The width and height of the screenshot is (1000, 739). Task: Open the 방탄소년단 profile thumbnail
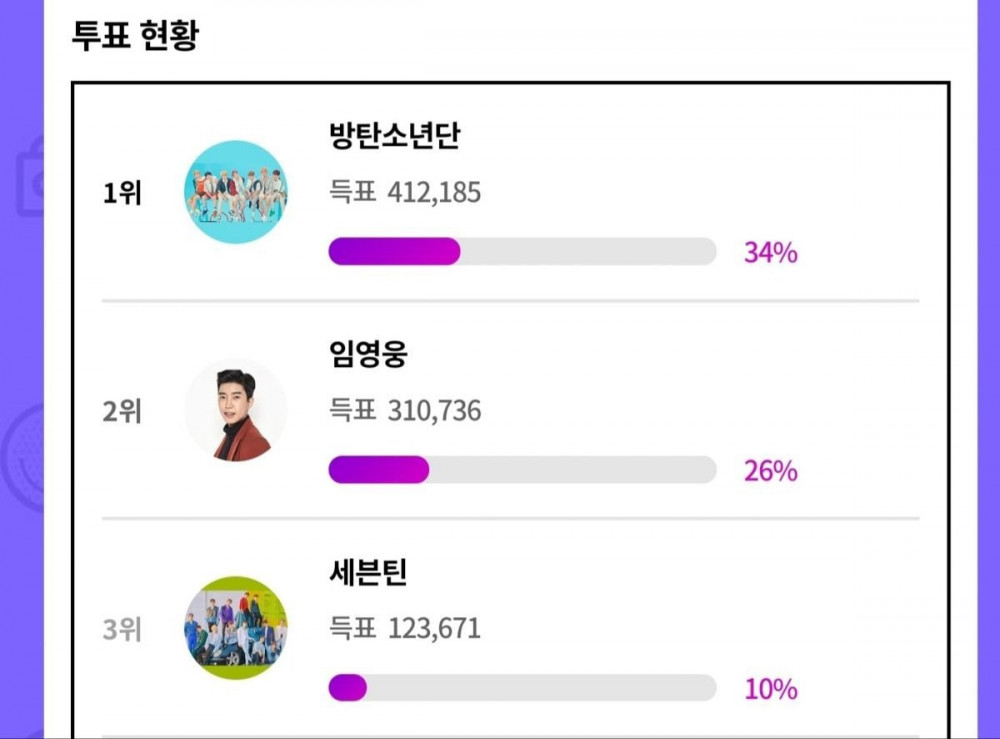click(x=236, y=192)
